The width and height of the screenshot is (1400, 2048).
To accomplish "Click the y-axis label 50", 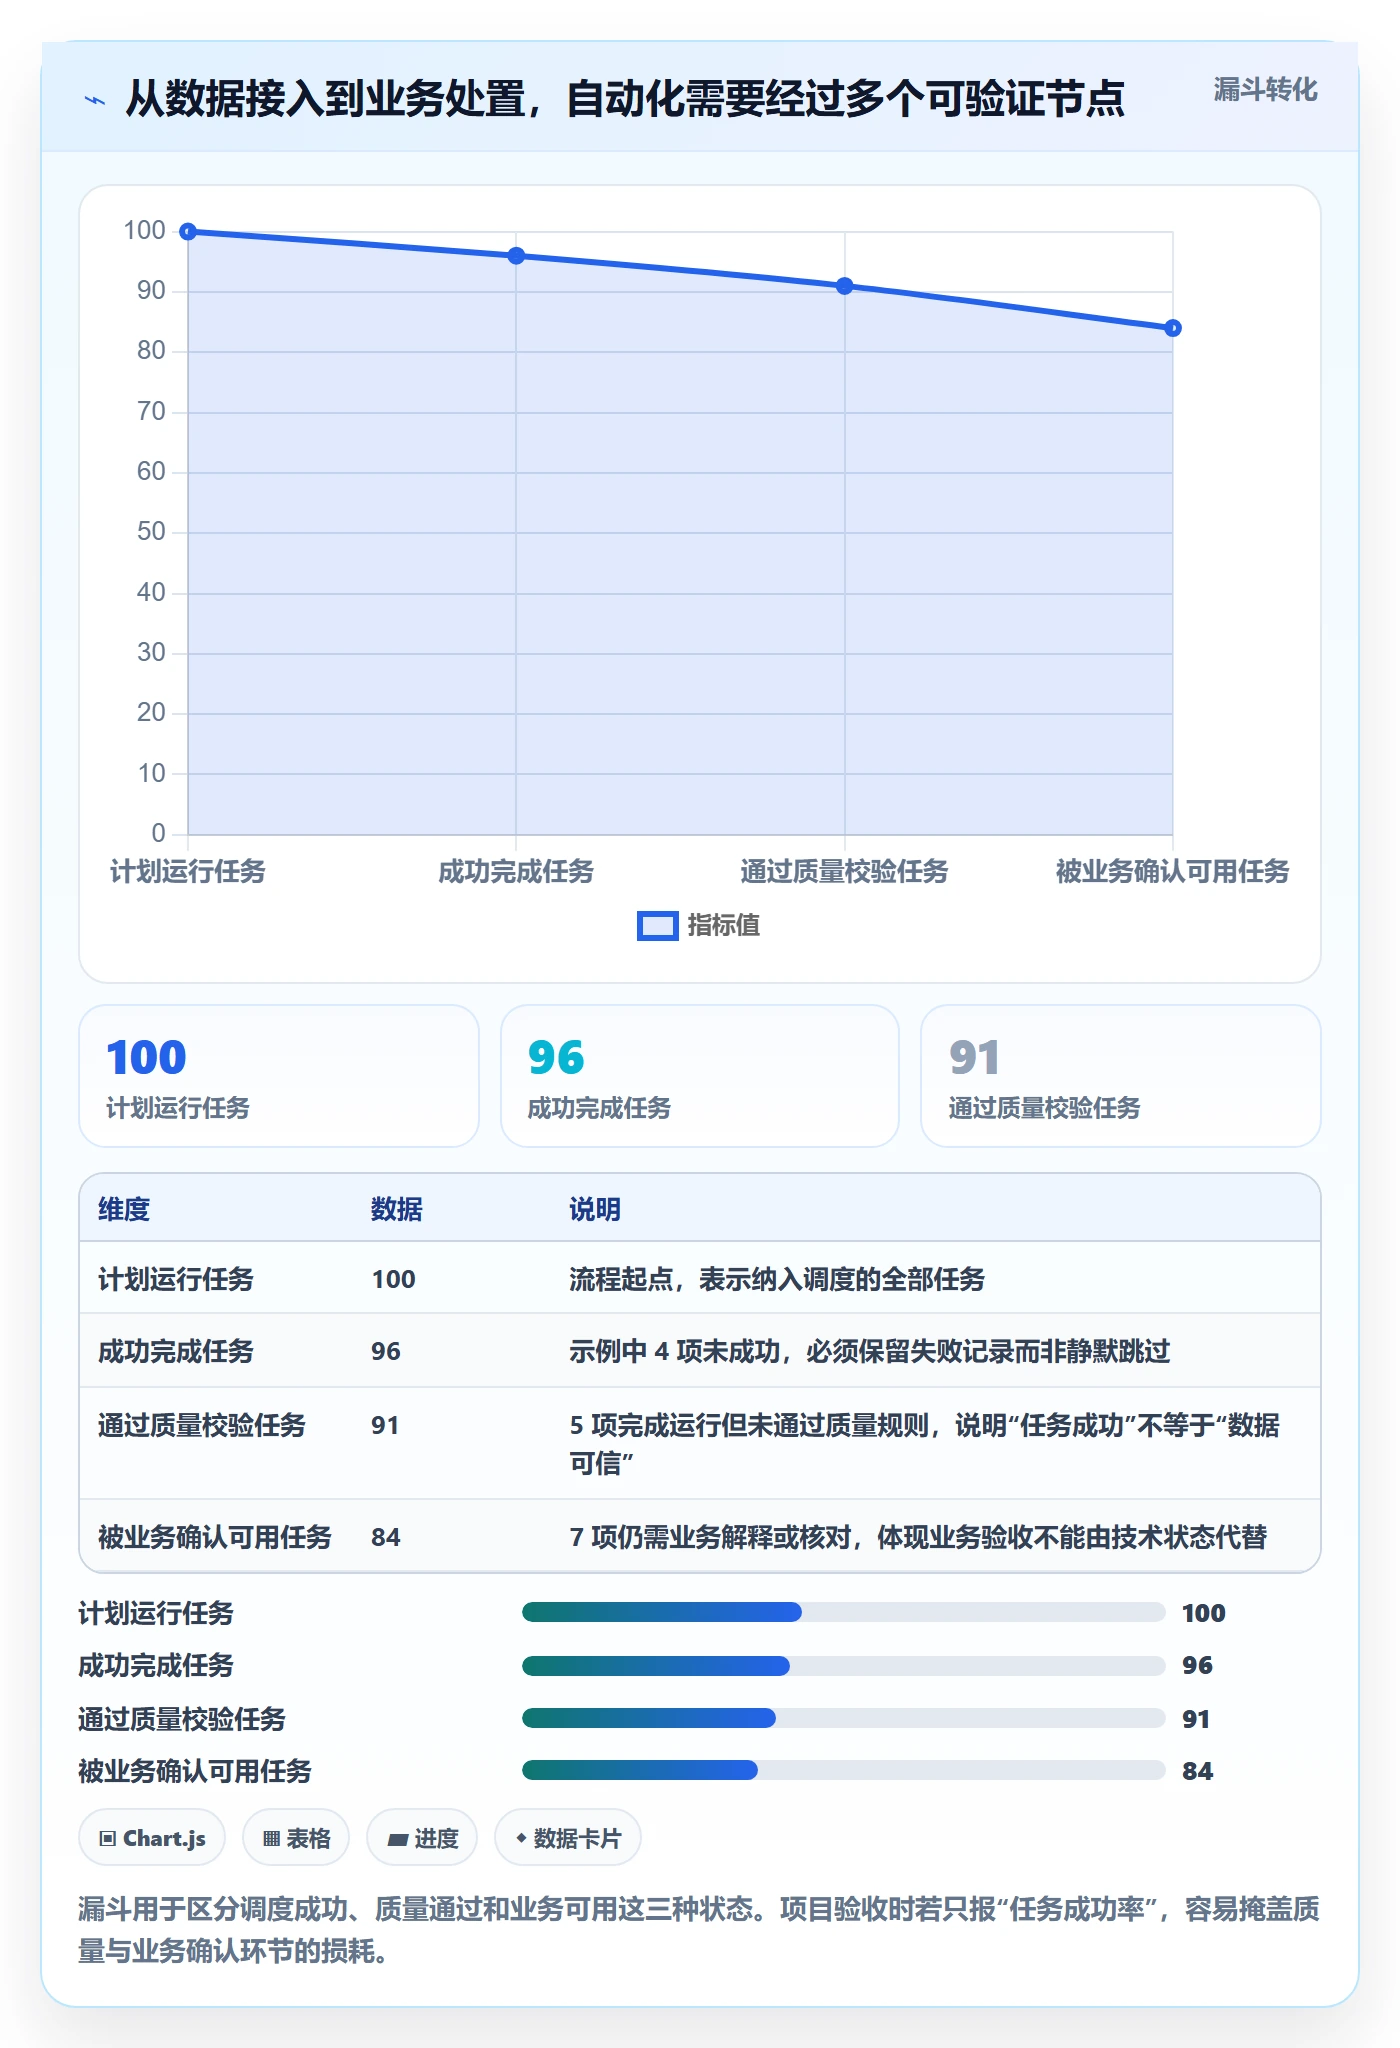I will click(151, 532).
